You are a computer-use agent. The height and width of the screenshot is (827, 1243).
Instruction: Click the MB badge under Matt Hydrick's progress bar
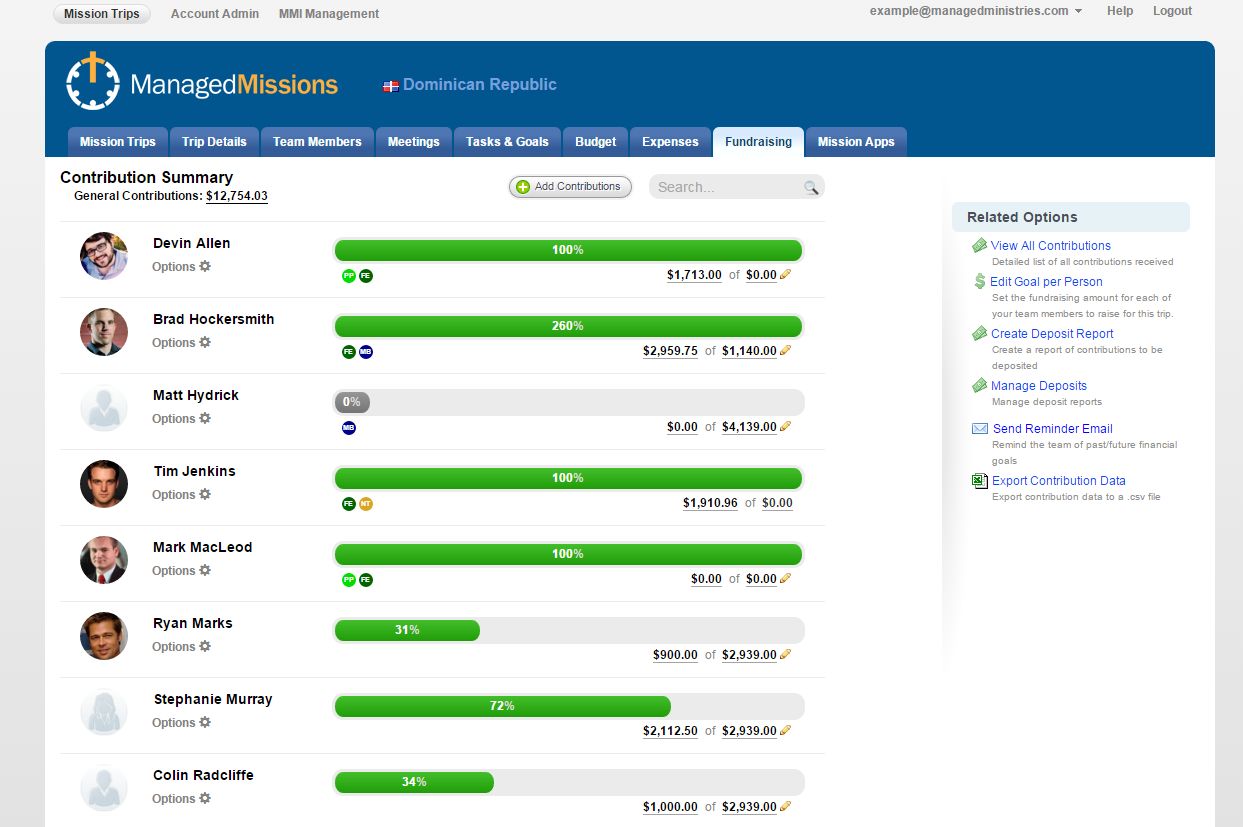click(x=349, y=427)
